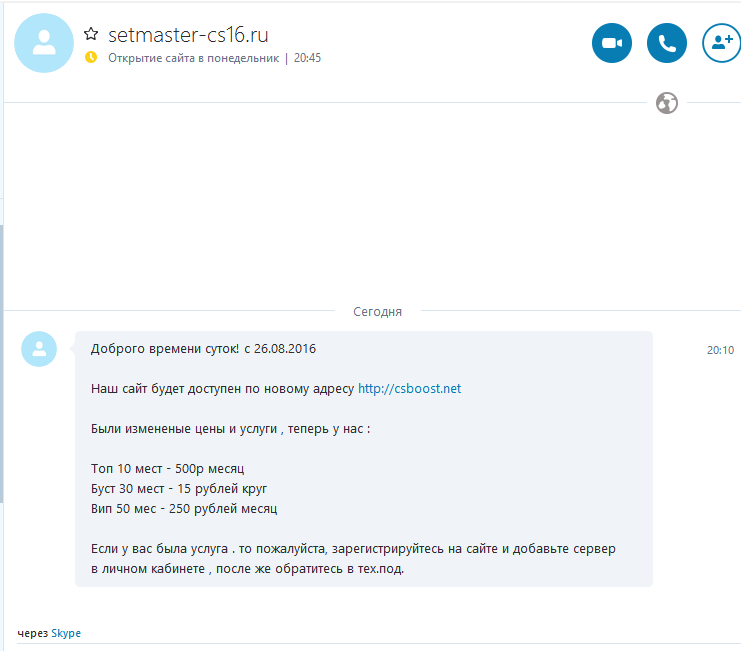This screenshot has width=741, height=651.
Task: Select the contact name setmaster-cs16.ru
Action: (x=188, y=35)
